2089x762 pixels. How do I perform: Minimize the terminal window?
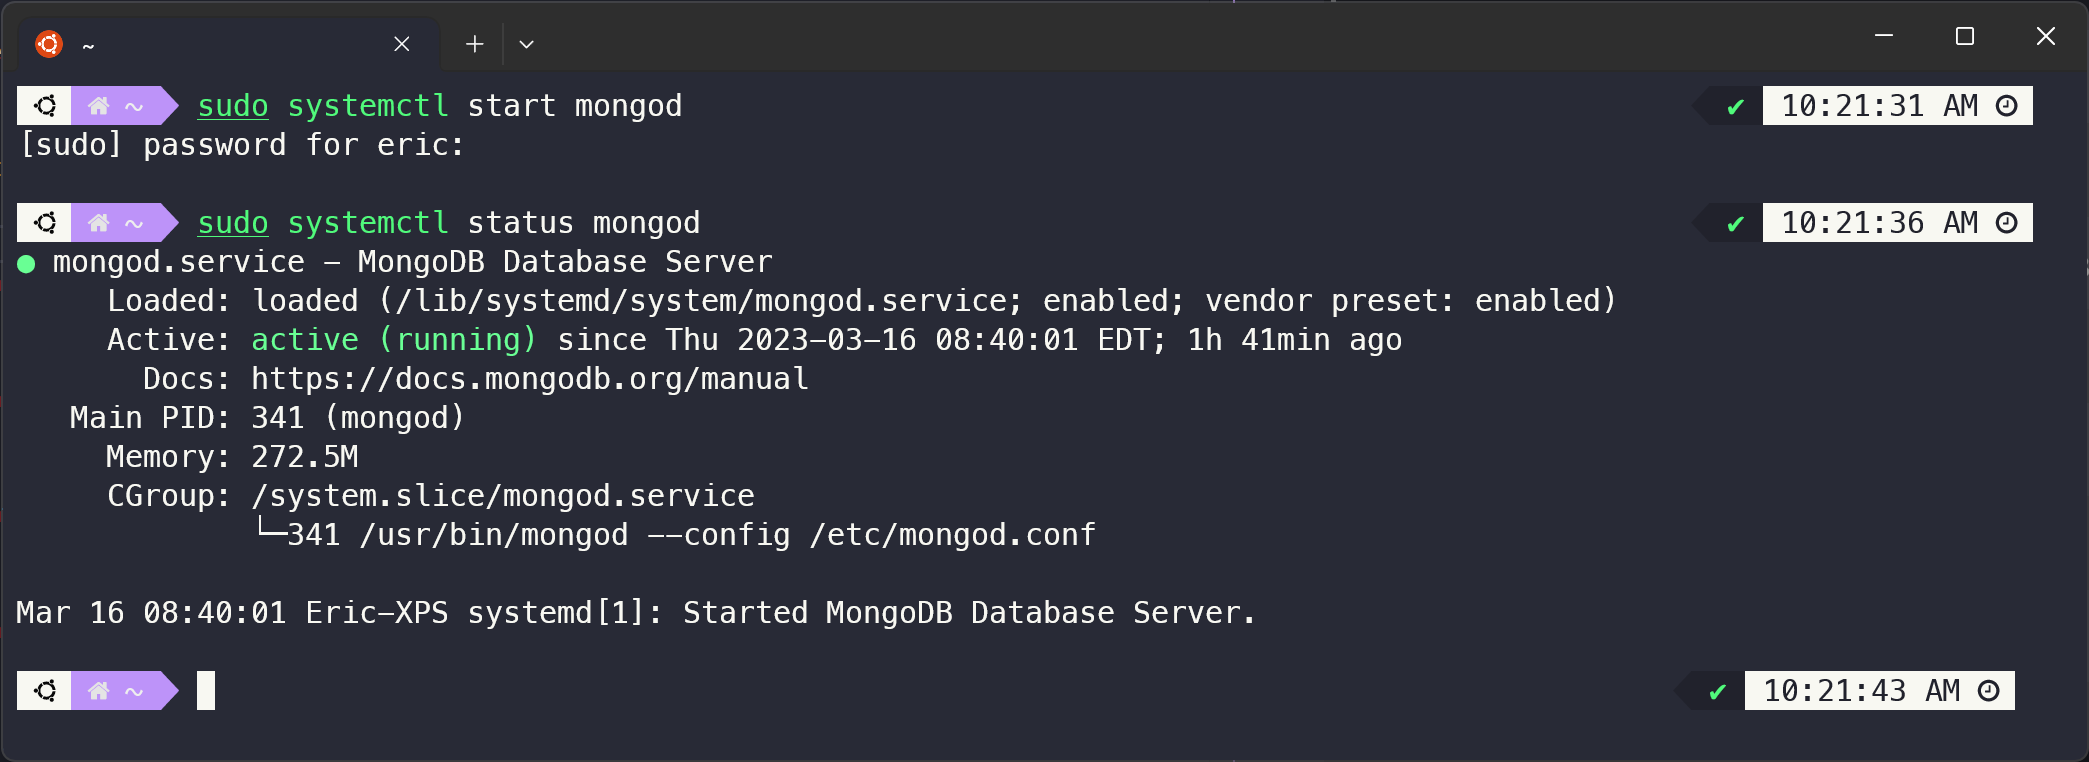pyautogui.click(x=1884, y=36)
